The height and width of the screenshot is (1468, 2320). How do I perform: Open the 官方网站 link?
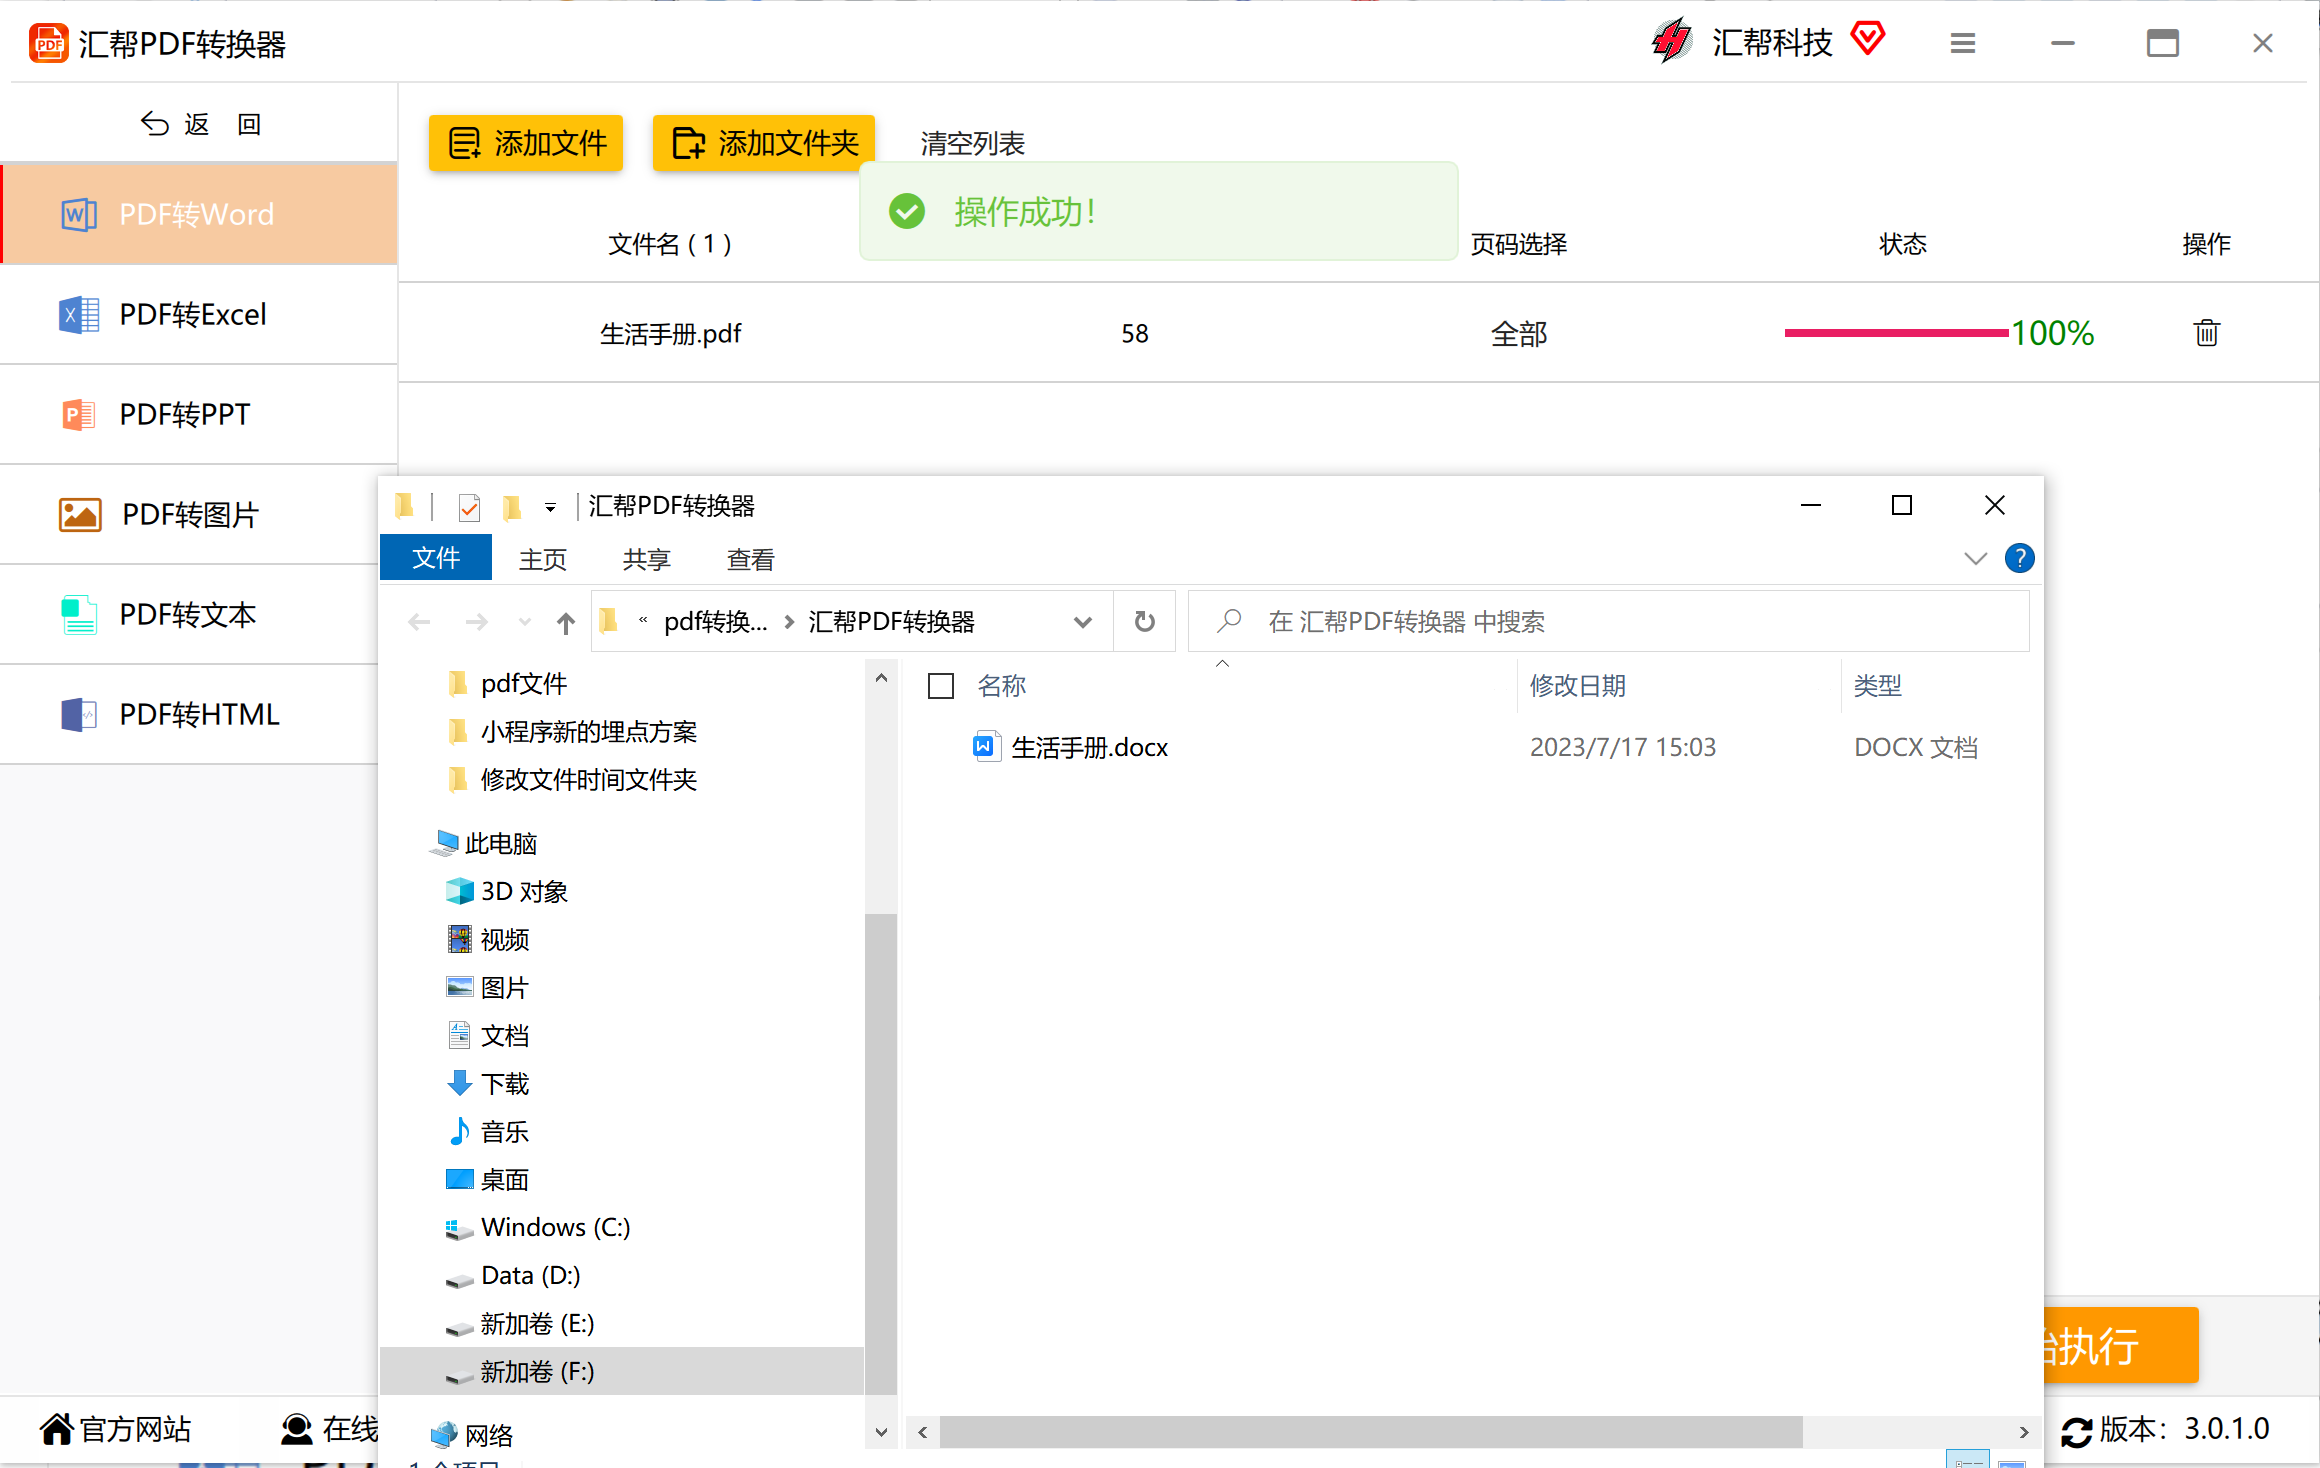[115, 1429]
